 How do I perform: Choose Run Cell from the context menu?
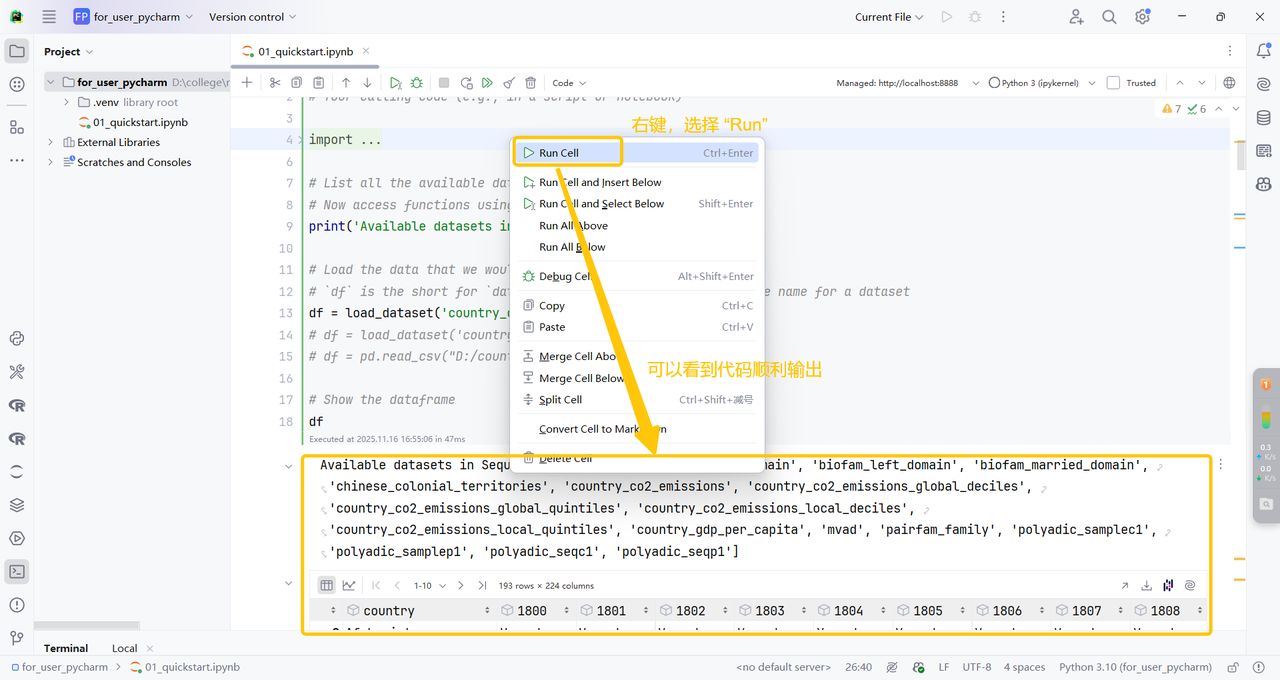click(x=559, y=153)
